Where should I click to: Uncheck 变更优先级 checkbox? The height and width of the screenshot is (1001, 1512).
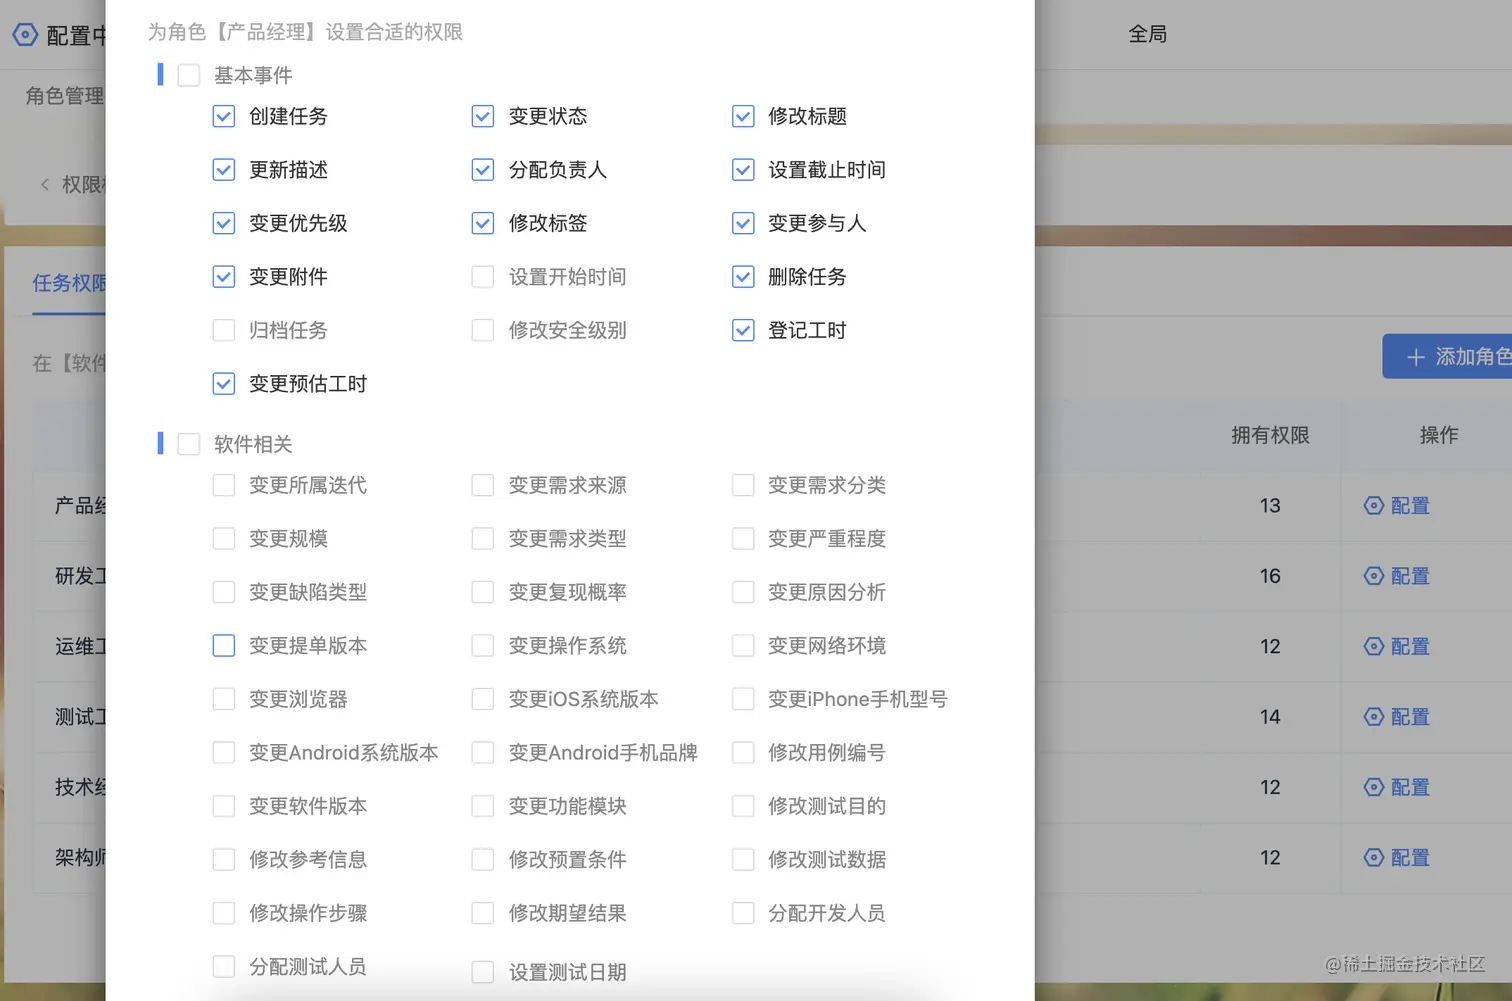[x=224, y=223]
